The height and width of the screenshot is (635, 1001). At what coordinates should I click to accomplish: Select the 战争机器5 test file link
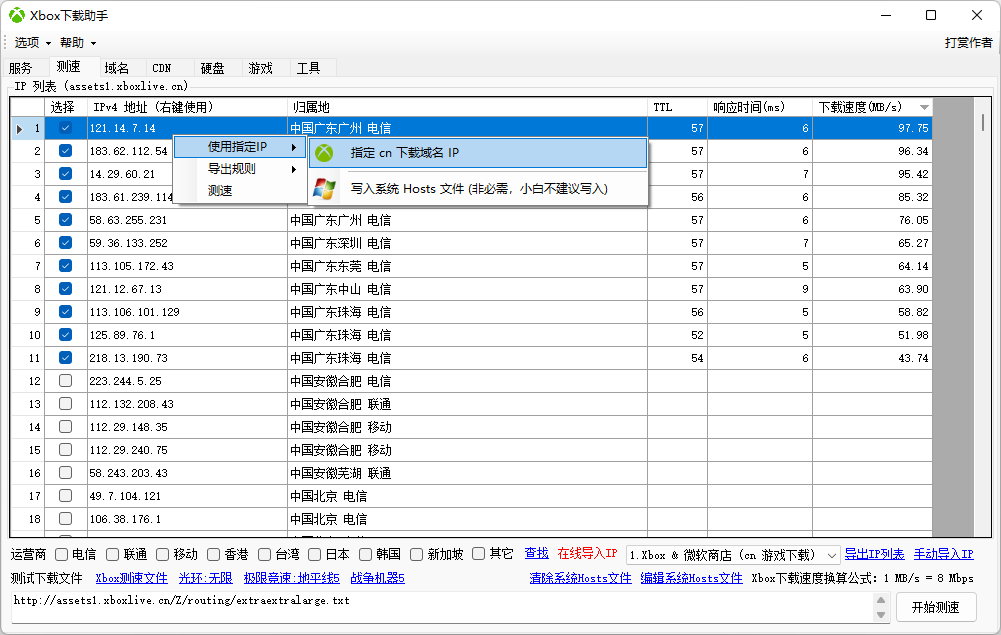[378, 578]
